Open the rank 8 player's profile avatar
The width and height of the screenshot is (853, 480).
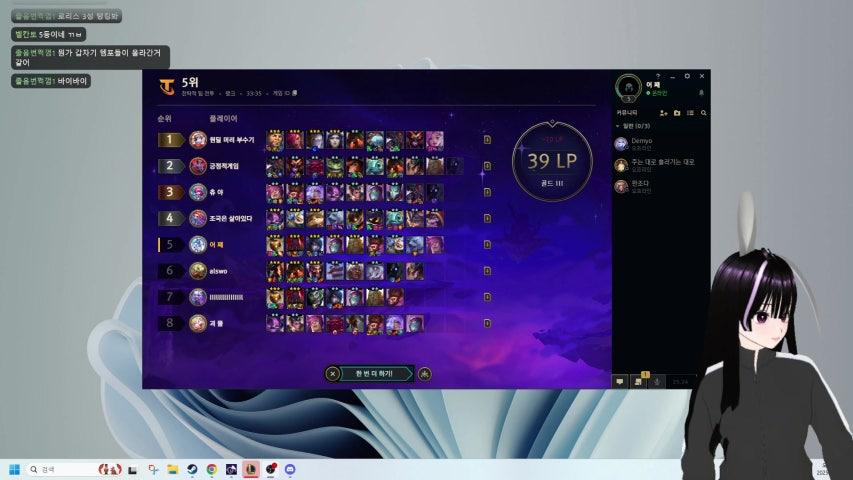tap(197, 323)
